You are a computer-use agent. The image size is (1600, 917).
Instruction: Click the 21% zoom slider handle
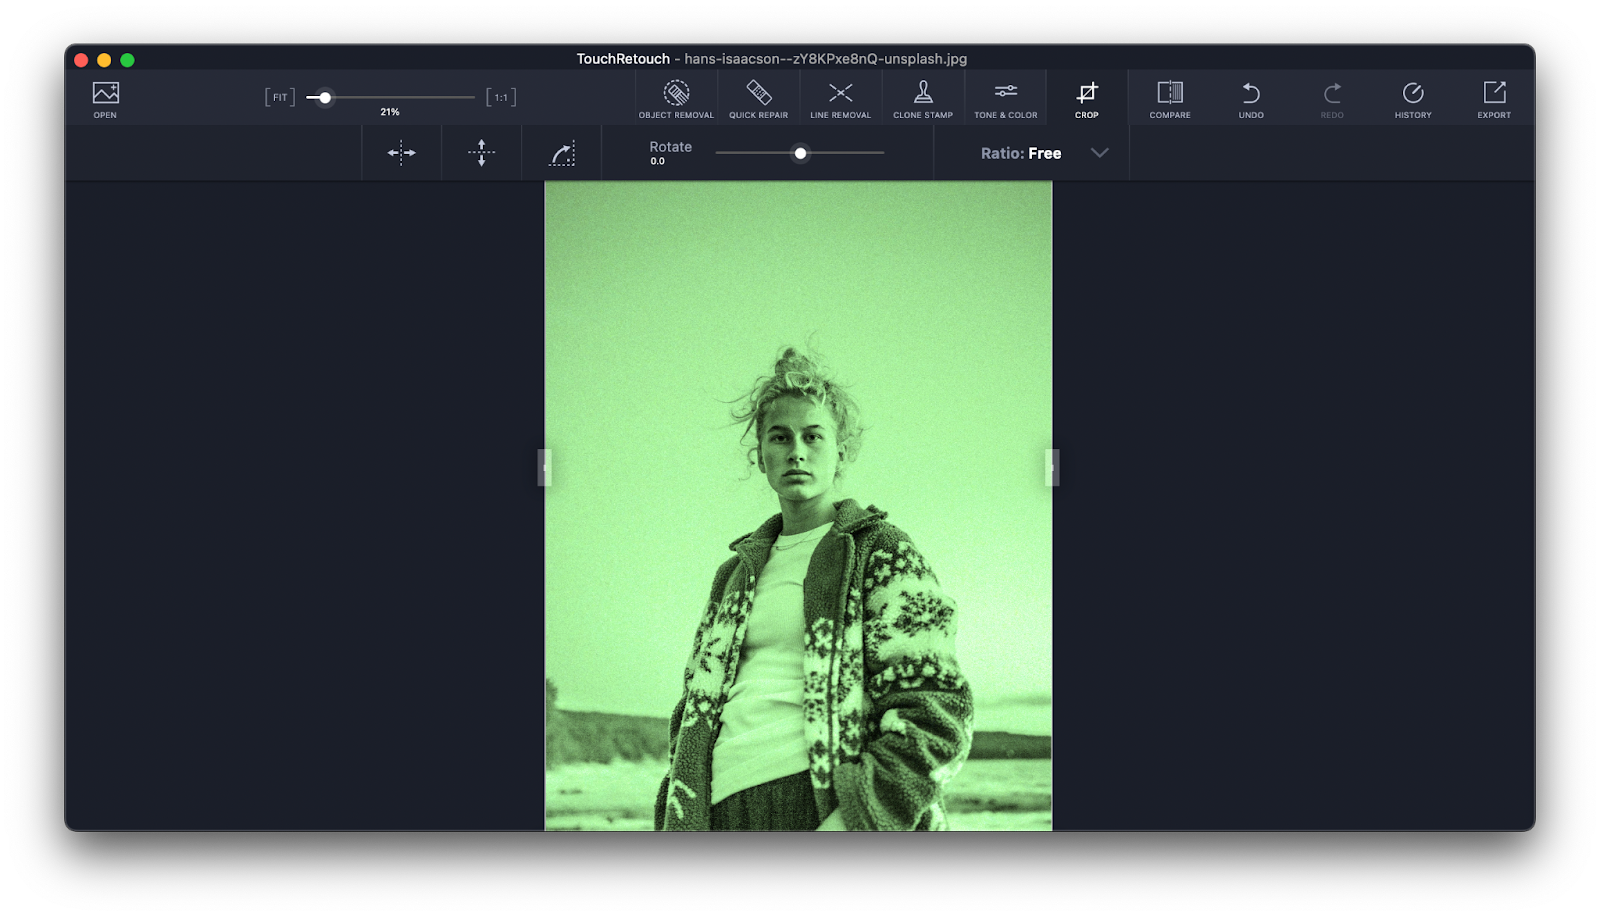(x=324, y=97)
